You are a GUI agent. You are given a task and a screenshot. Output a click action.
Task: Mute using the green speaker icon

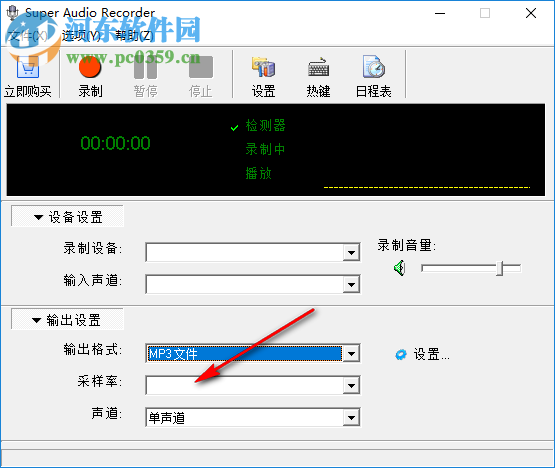pyautogui.click(x=400, y=268)
